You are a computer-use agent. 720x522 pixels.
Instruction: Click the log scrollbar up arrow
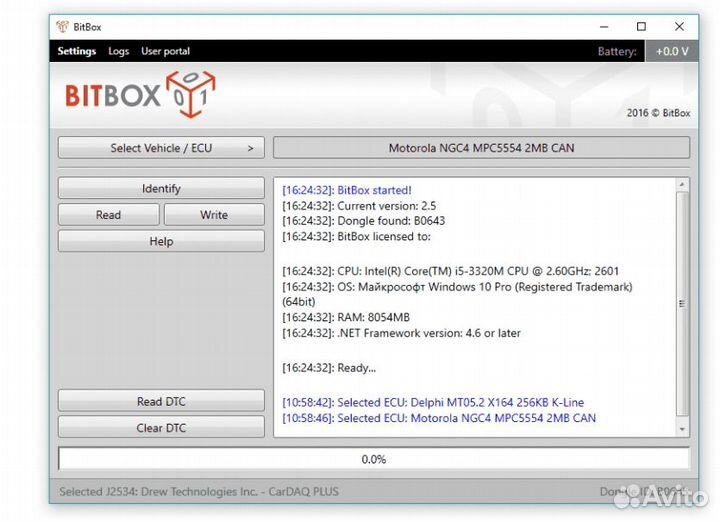(x=682, y=185)
